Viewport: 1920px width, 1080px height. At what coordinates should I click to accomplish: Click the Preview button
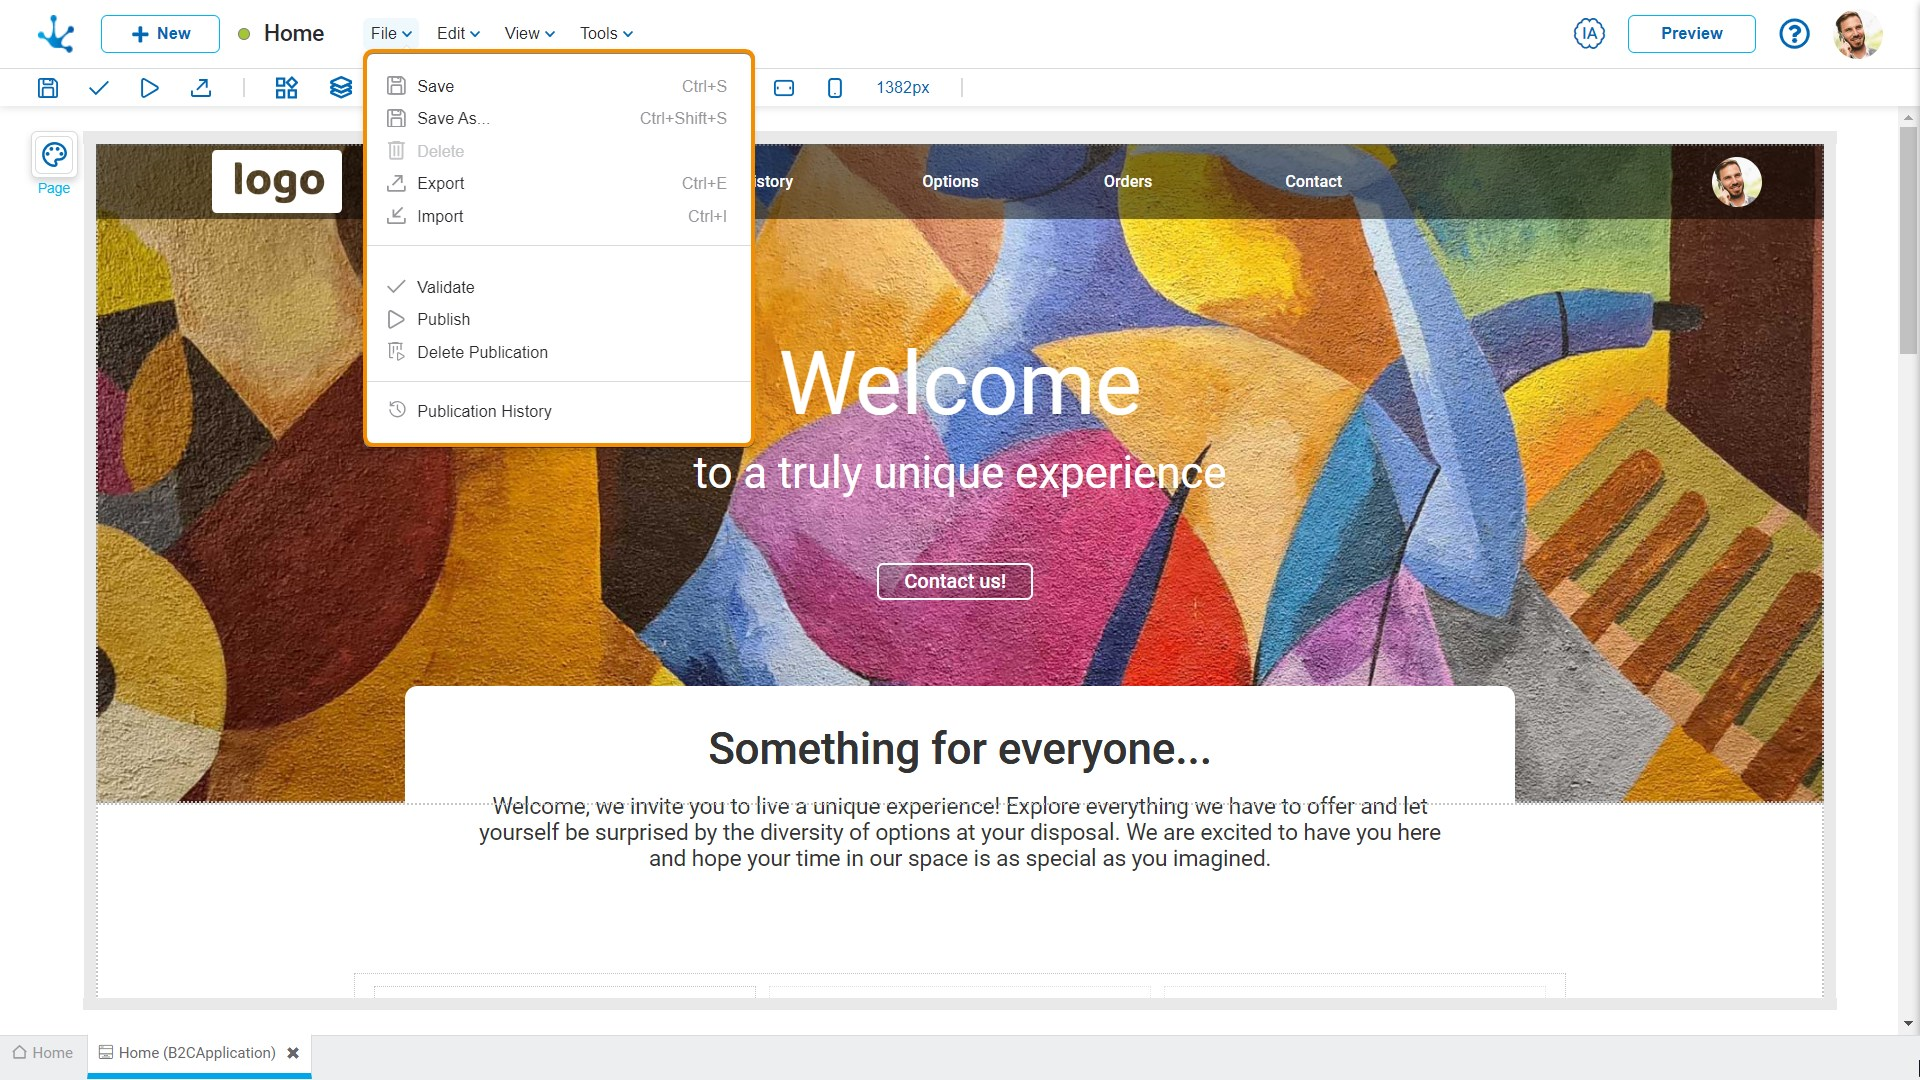point(1691,33)
